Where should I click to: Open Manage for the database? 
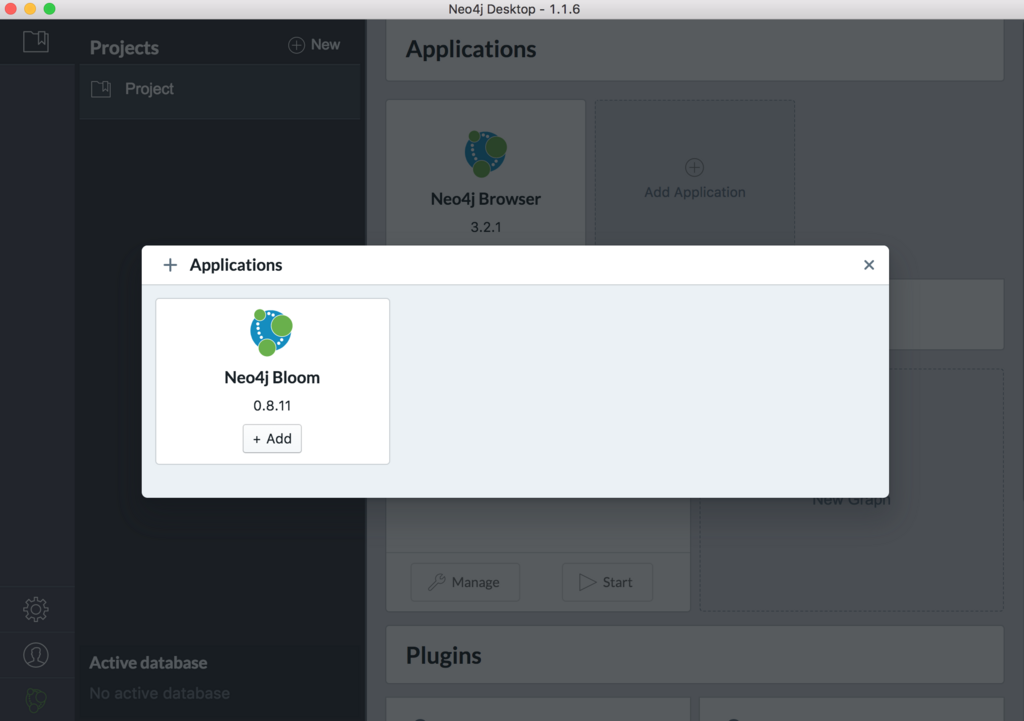coord(465,582)
